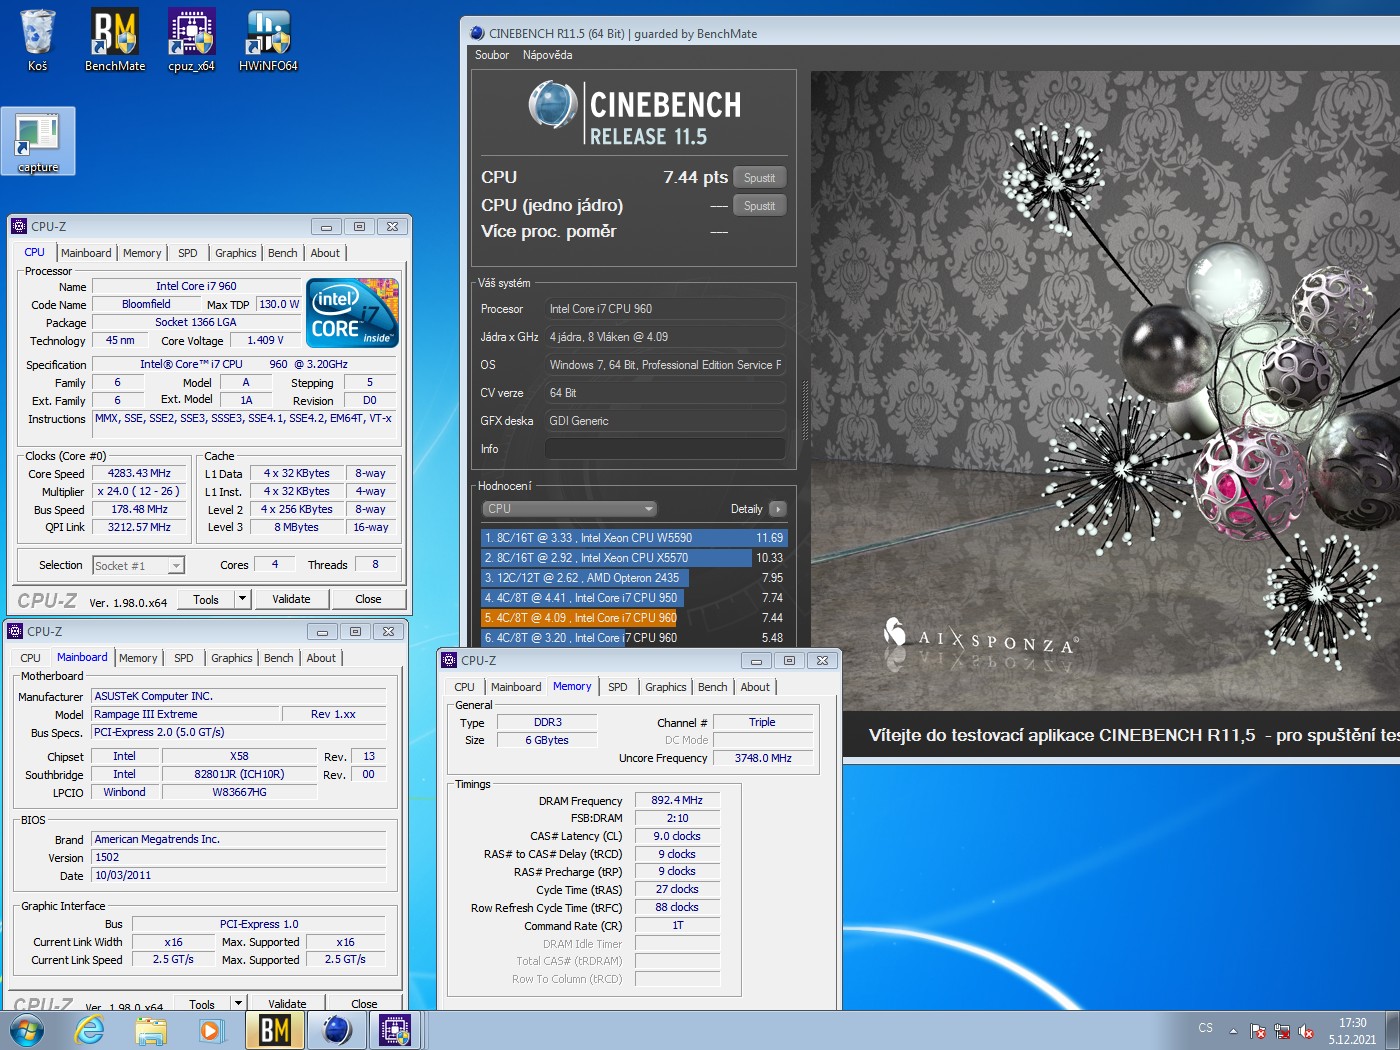Open the CPU ranking dropdown in Hodnocení

point(570,509)
